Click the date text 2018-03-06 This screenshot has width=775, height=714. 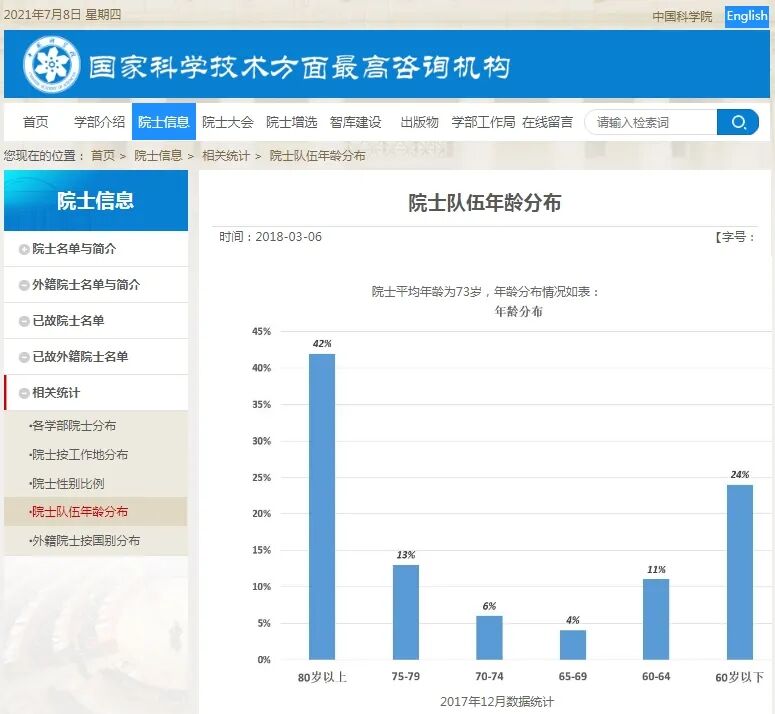tap(289, 237)
